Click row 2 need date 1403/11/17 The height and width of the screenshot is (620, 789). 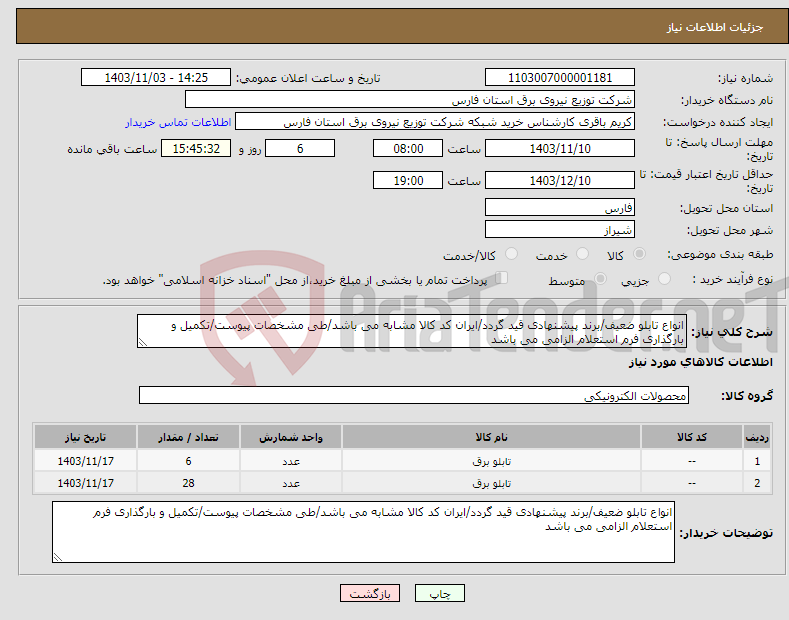tap(86, 483)
